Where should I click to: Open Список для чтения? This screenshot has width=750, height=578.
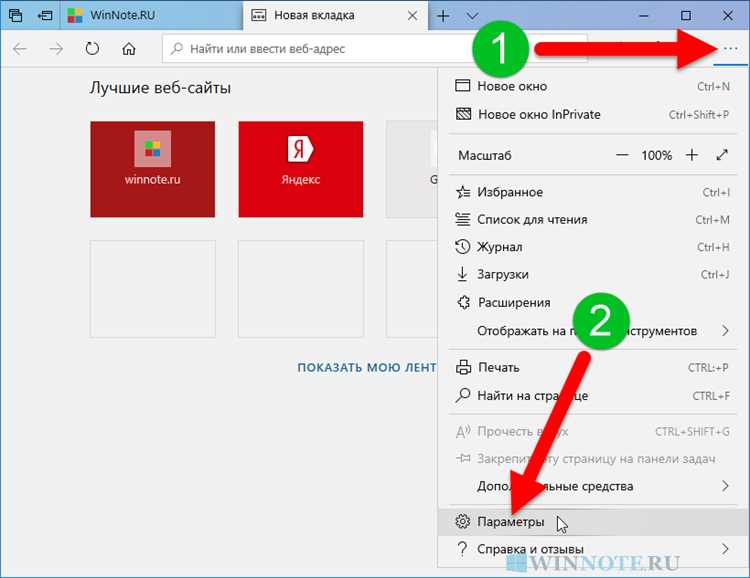point(593,220)
